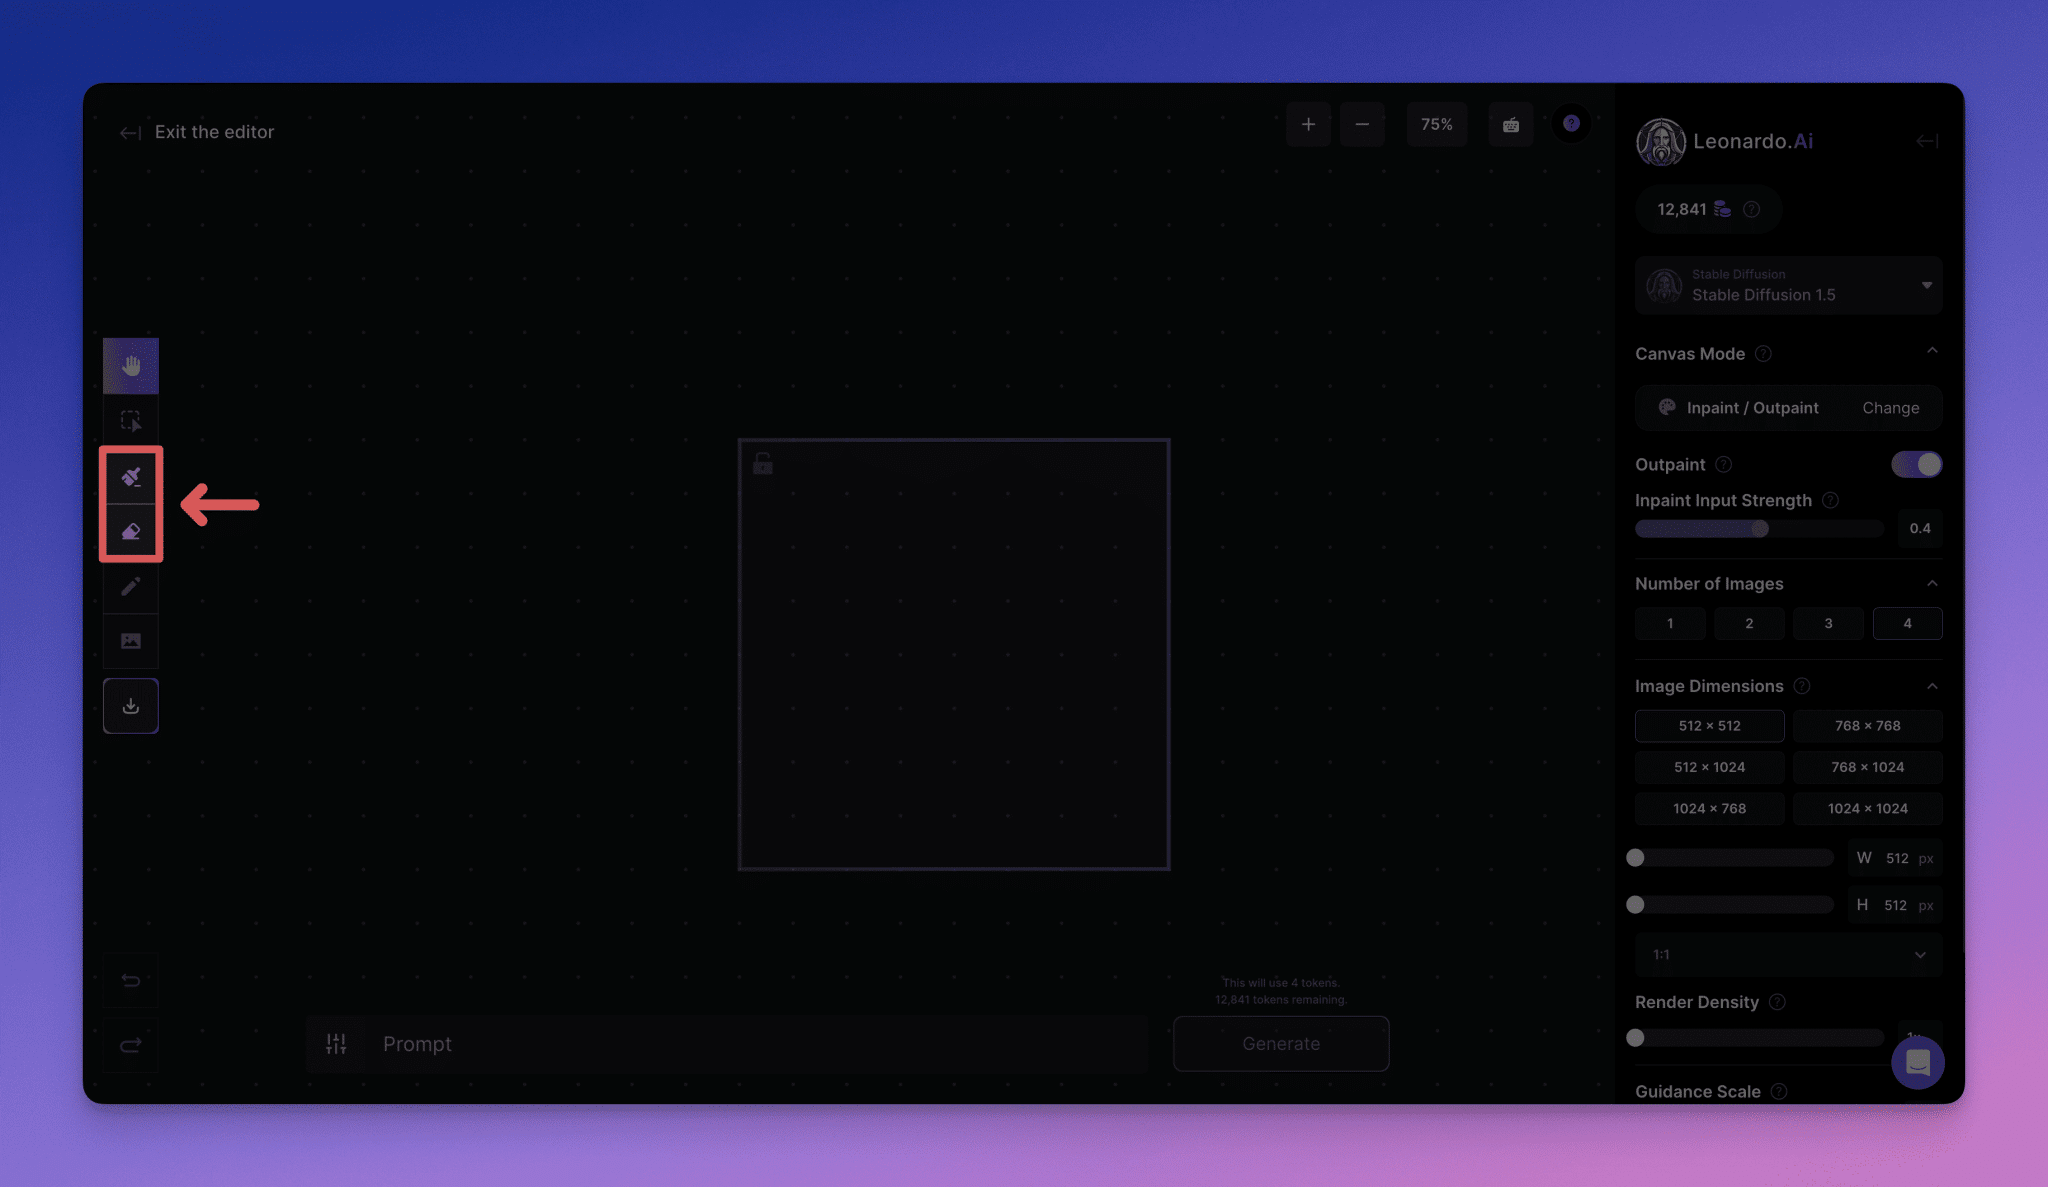Open the Stable Diffusion 1.5 model dropdown
This screenshot has width=2048, height=1187.
point(1788,286)
